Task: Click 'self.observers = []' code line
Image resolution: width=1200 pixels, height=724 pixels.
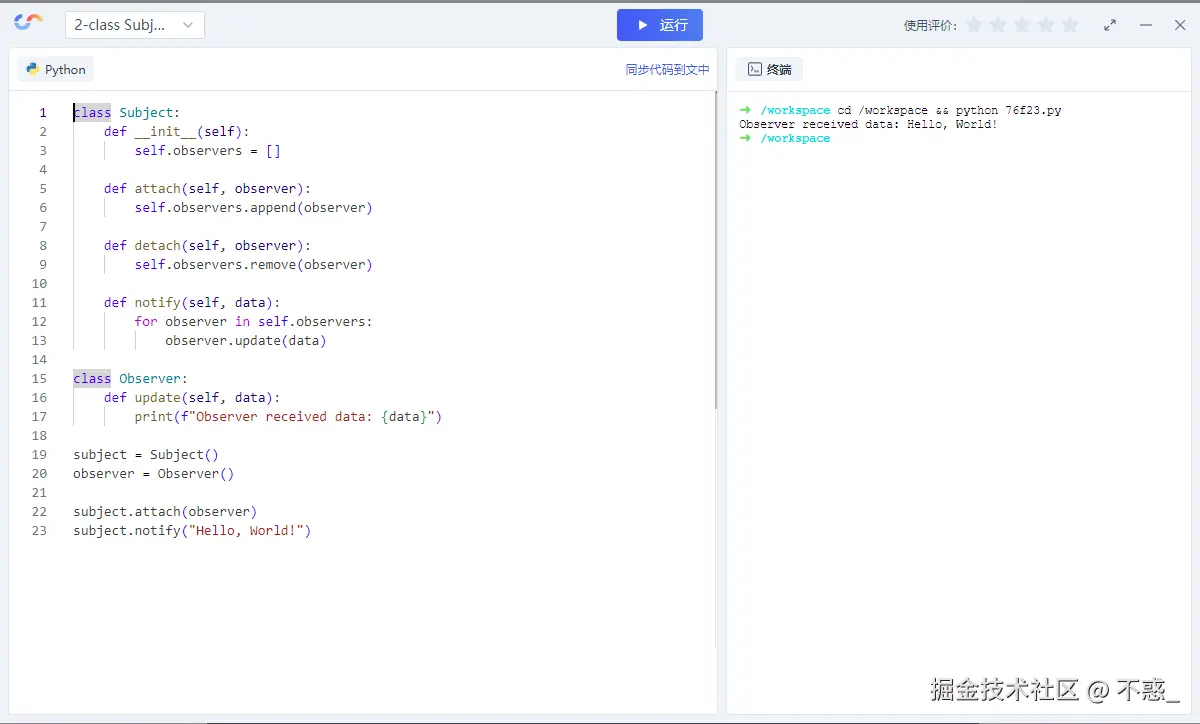Action: pyautogui.click(x=208, y=151)
